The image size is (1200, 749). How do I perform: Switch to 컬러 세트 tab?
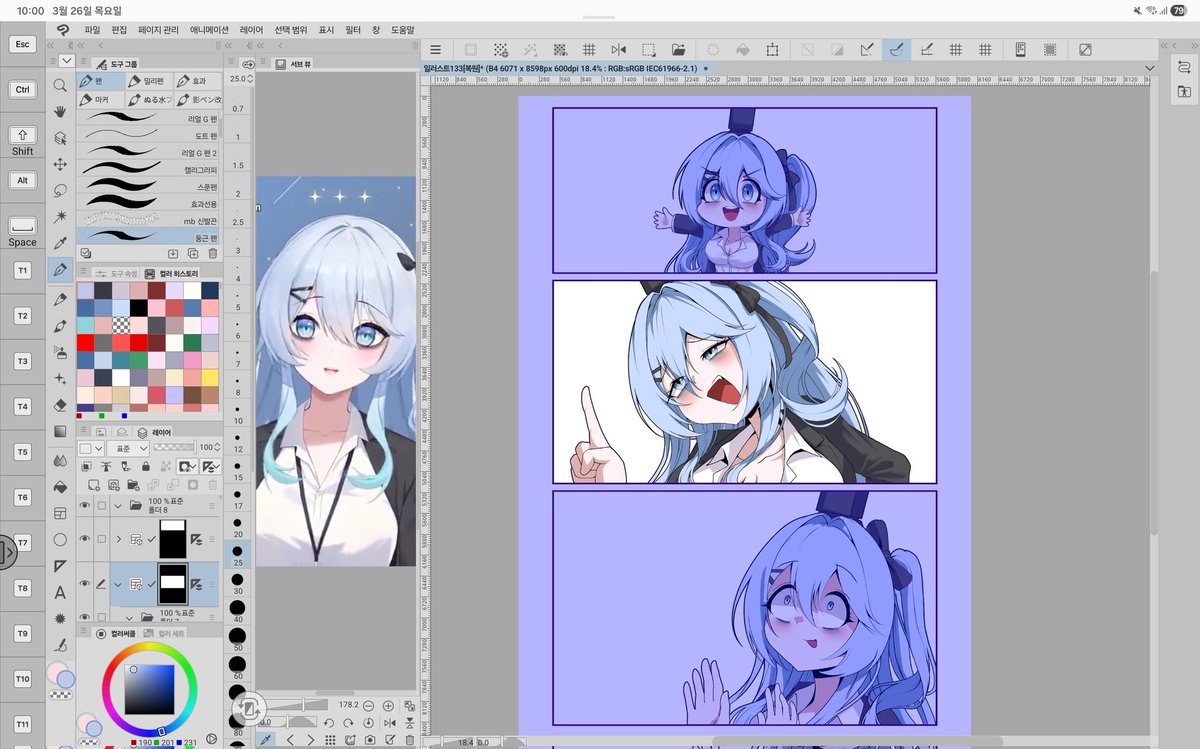tap(164, 633)
